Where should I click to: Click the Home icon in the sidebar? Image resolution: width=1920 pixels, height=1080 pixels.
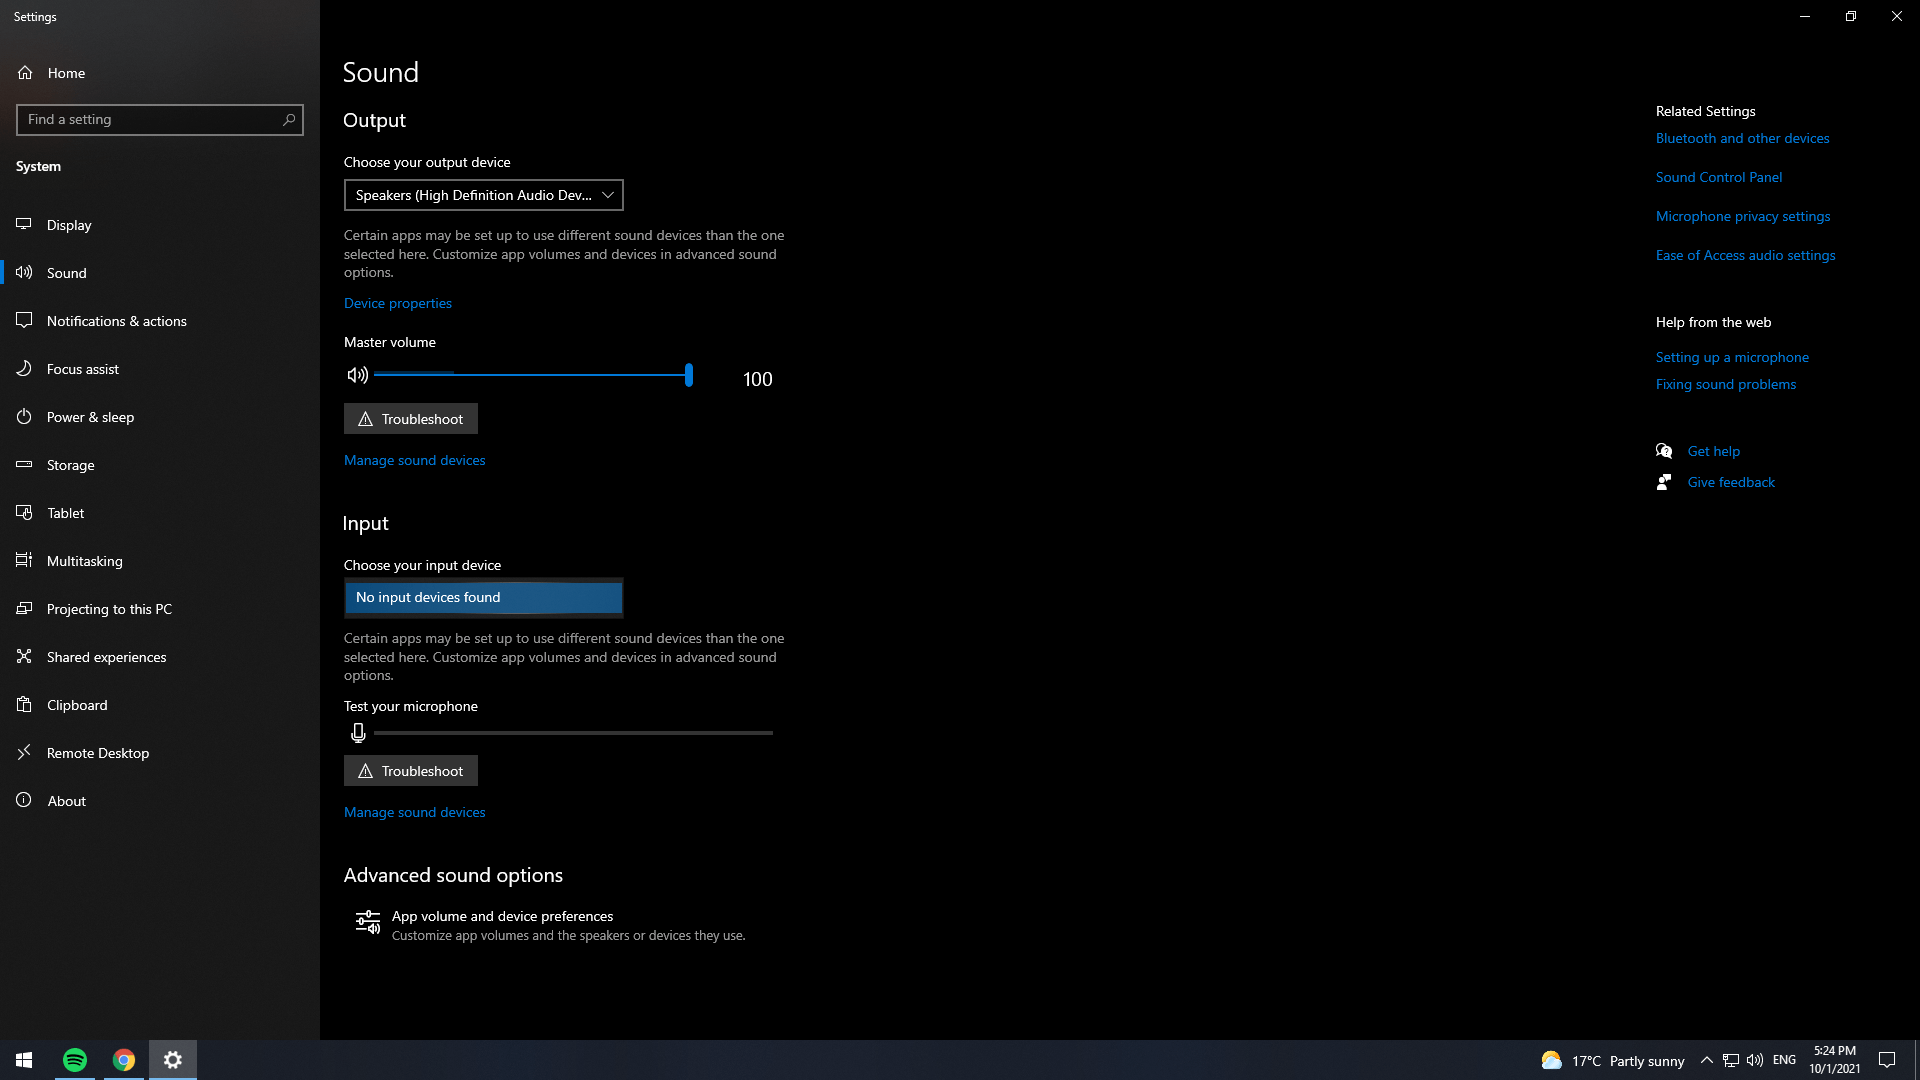click(24, 72)
